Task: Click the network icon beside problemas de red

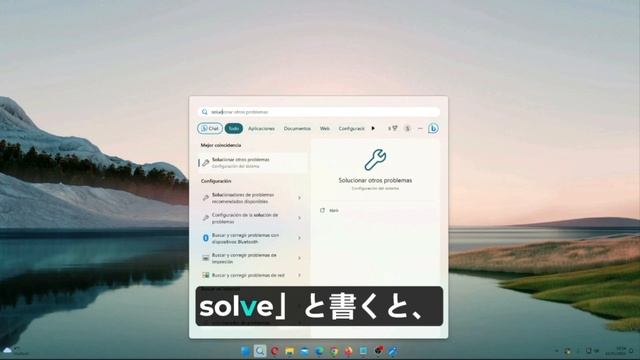Action: tap(206, 276)
